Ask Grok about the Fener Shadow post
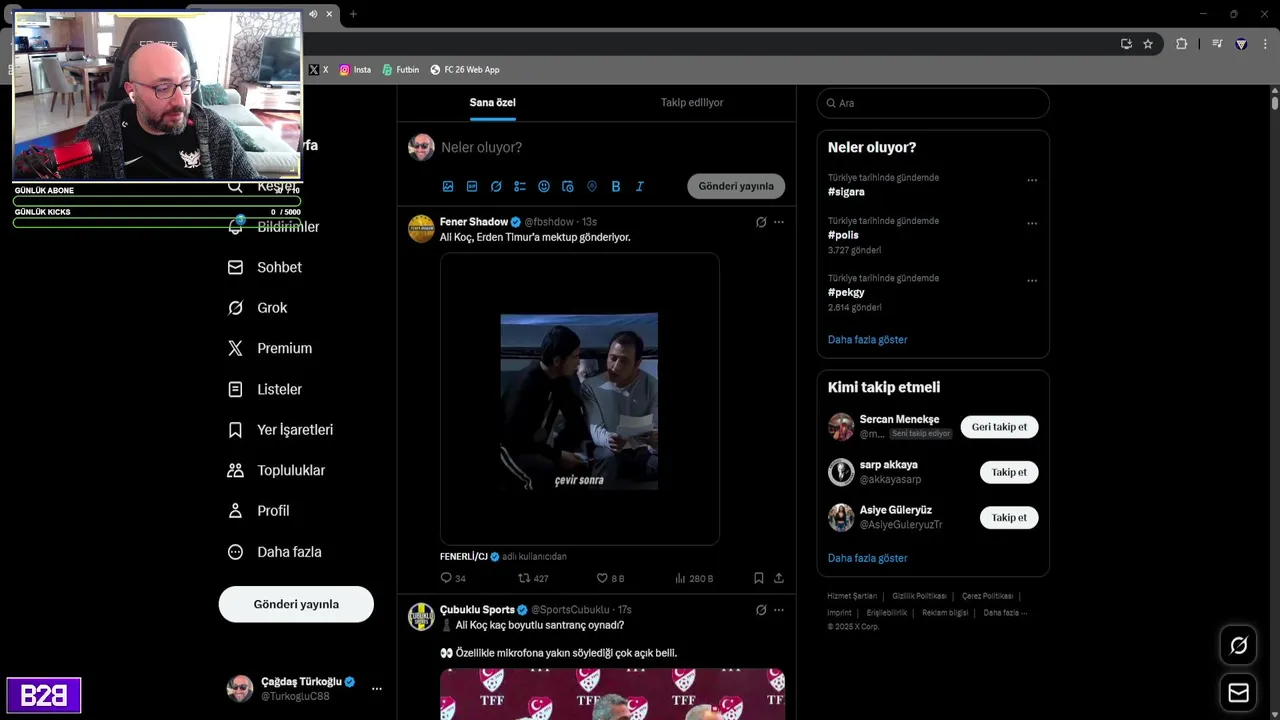1280x720 pixels. tap(761, 222)
